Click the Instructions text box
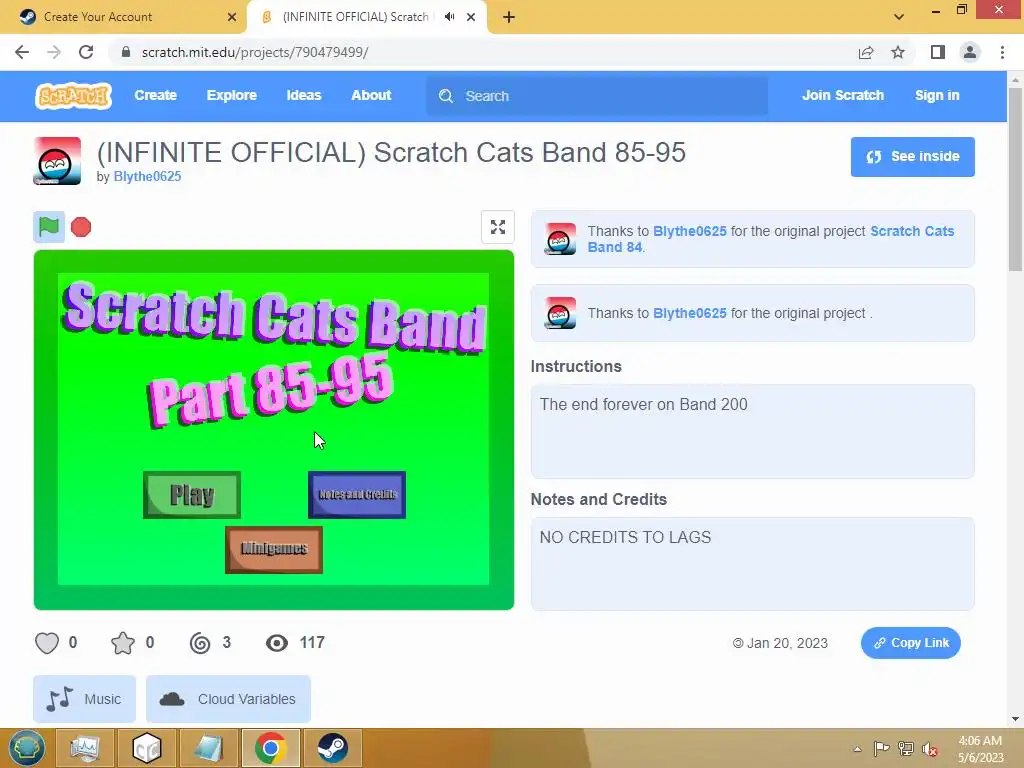 click(752, 431)
